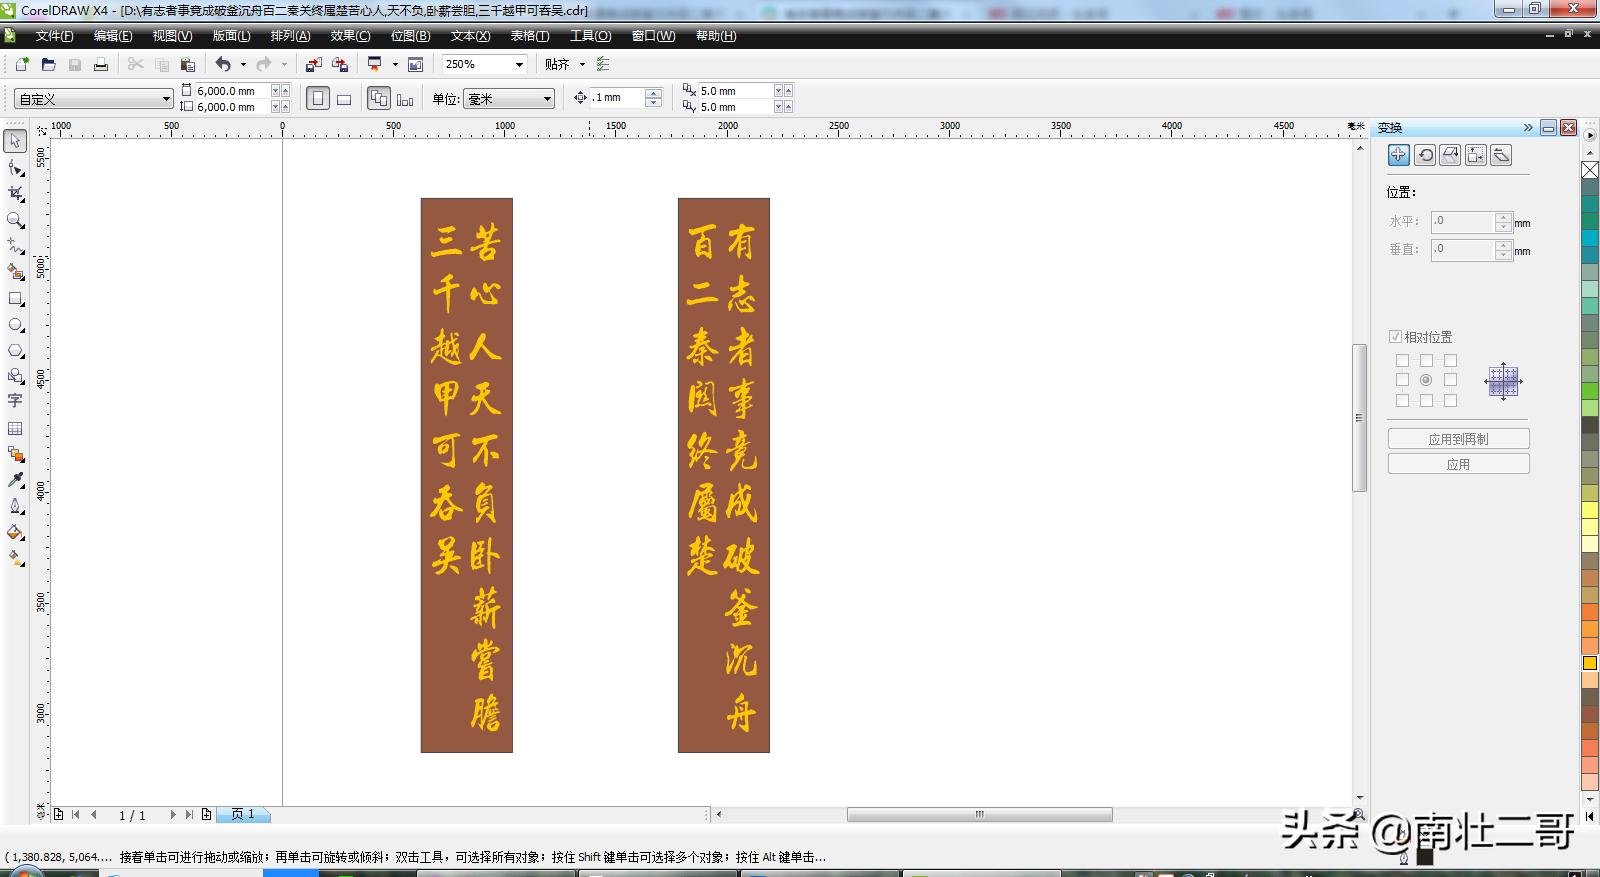1600x877 pixels.
Task: Undo the last action
Action: pyautogui.click(x=223, y=64)
